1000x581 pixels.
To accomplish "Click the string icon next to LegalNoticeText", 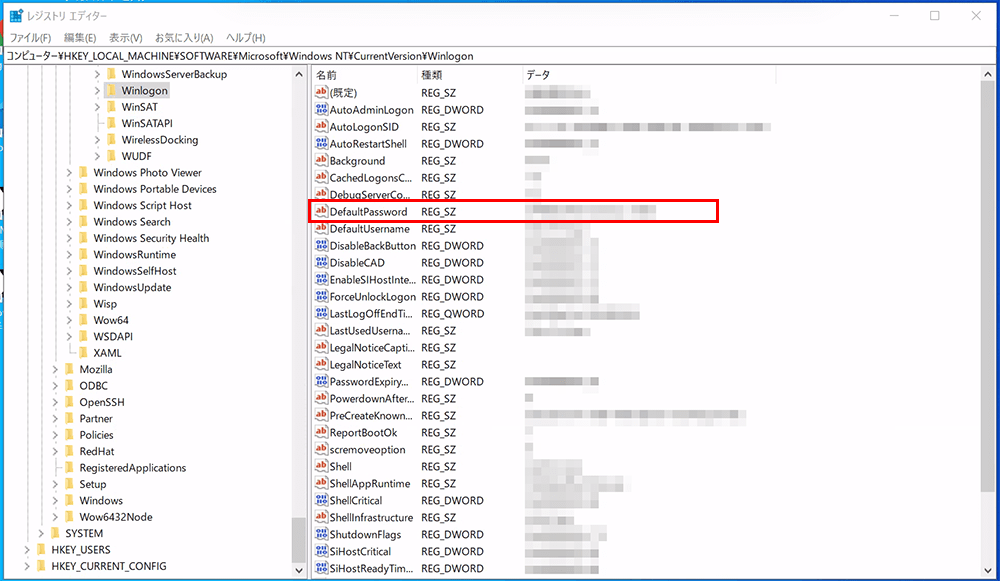I will [x=322, y=364].
